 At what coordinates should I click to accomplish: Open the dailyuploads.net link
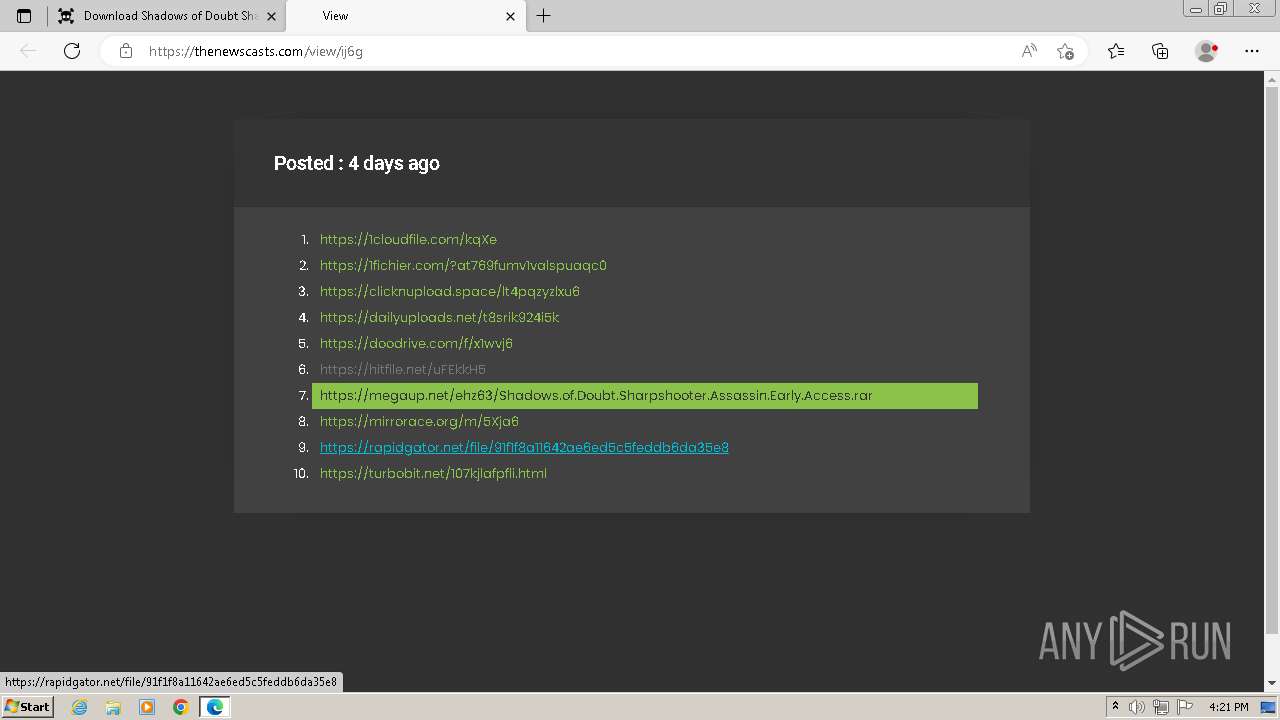tap(439, 318)
